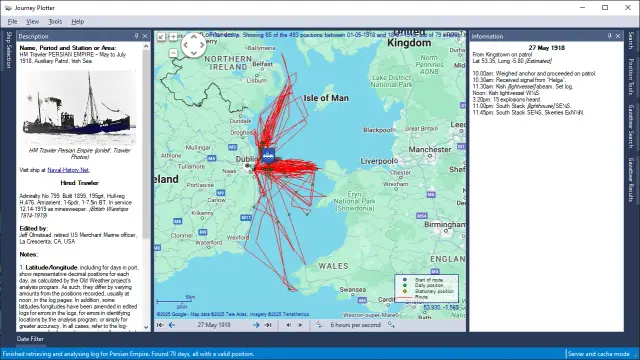Viewport: 640px width, 360px height.
Task: Click the 'Server and cache mode' status item
Action: coord(598,354)
